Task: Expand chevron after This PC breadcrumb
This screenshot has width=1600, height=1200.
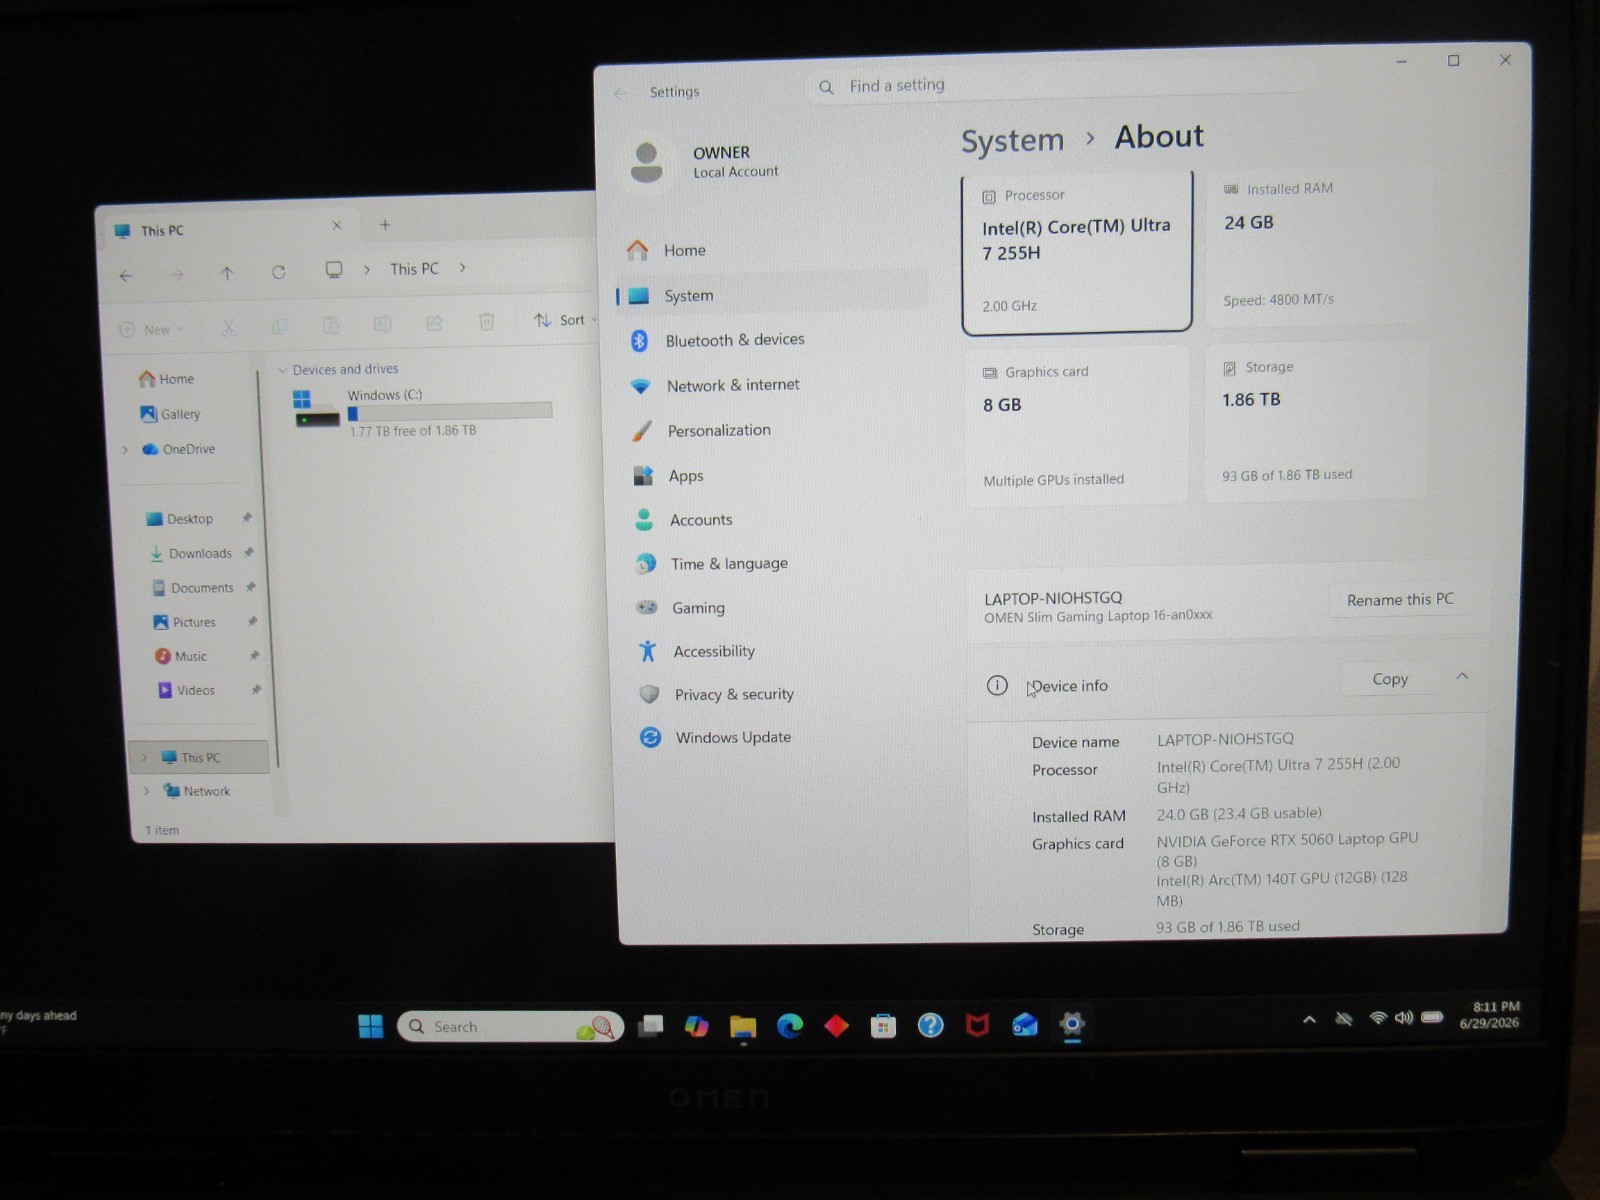Action: coord(462,268)
